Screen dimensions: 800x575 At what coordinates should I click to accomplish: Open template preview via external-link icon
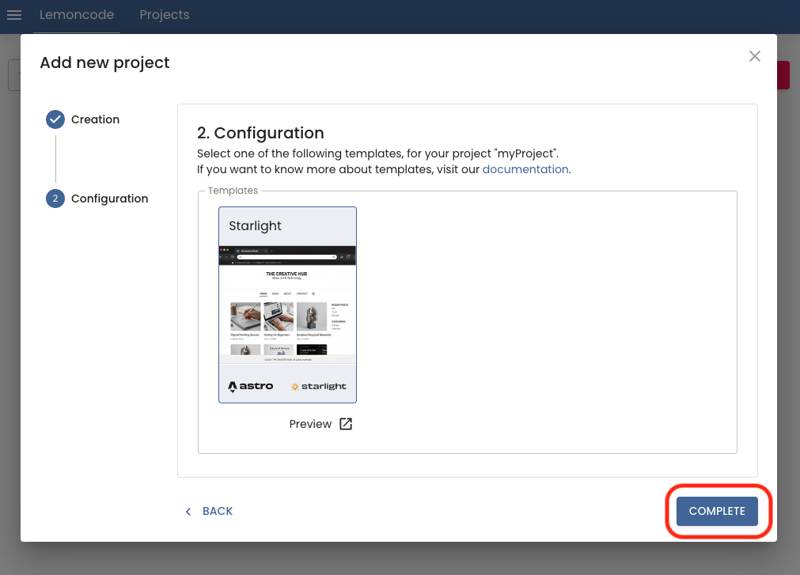click(x=345, y=424)
